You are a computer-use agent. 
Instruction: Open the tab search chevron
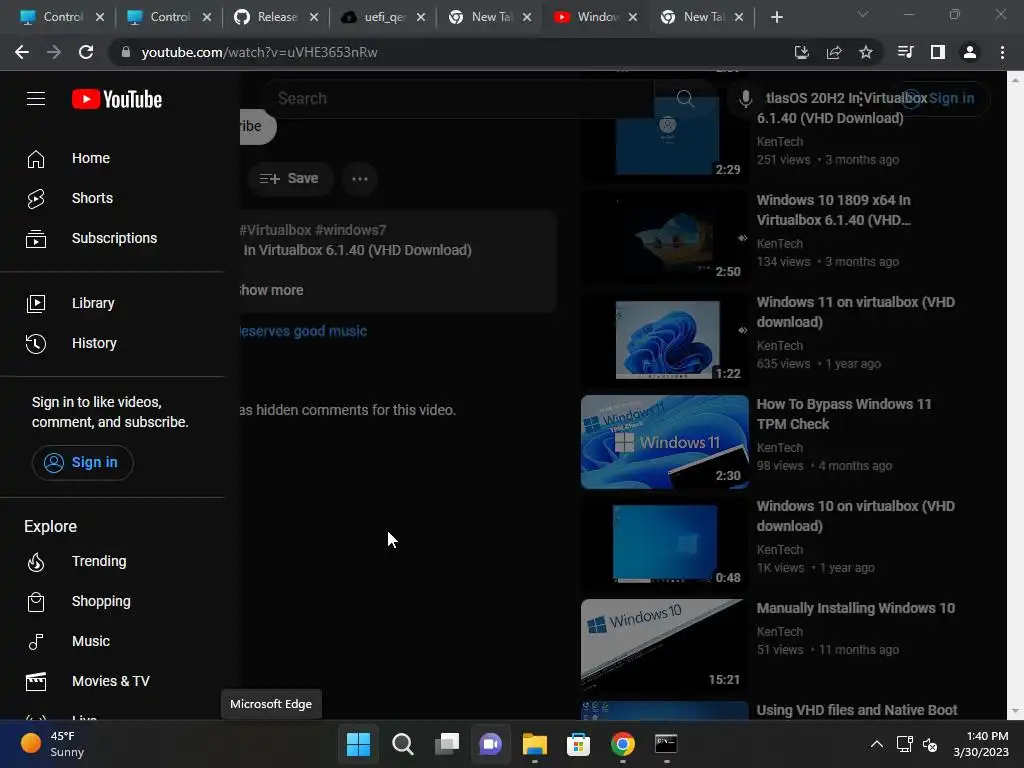pos(863,14)
